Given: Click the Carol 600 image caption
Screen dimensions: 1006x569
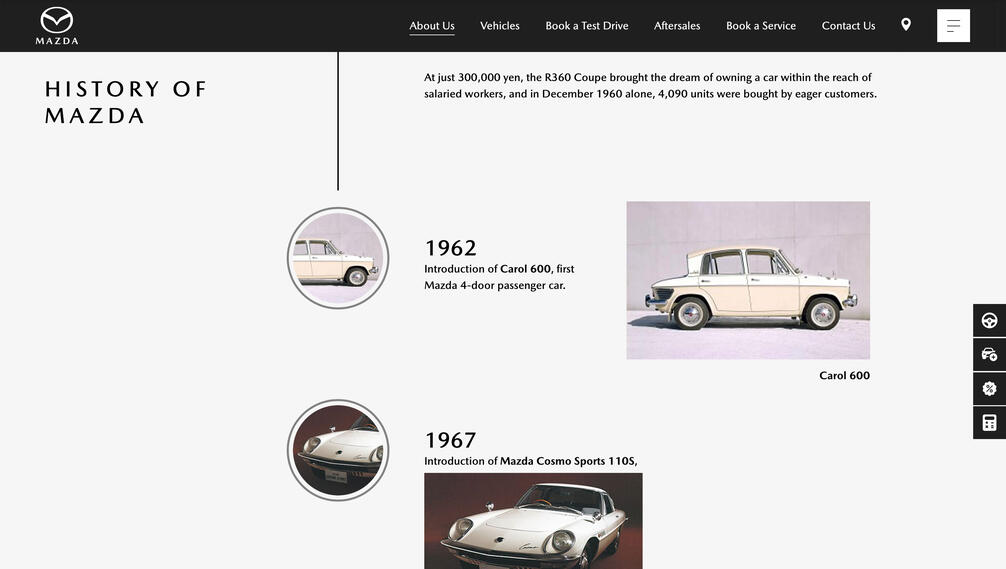Looking at the screenshot, I should coord(844,375).
